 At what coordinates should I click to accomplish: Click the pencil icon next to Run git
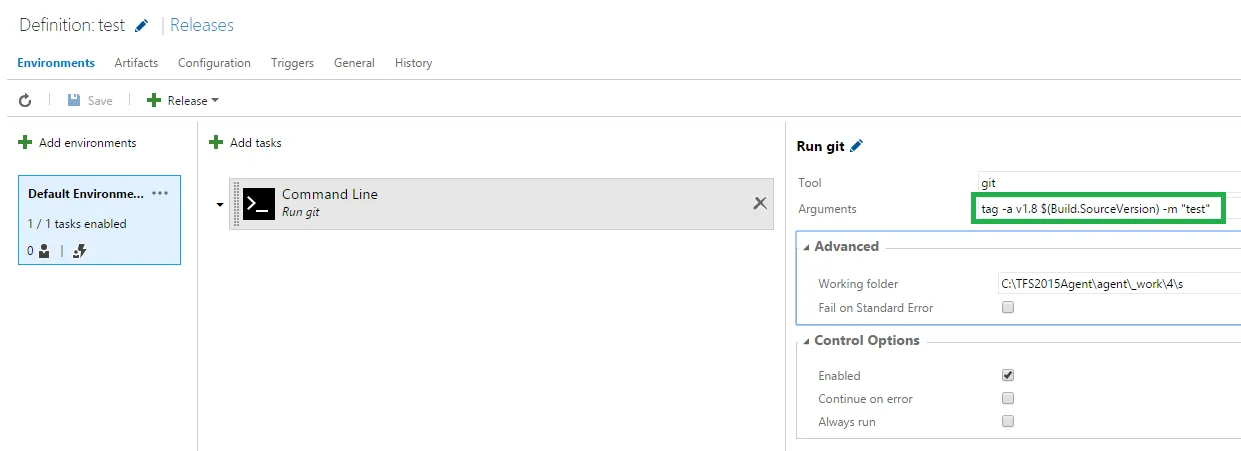click(856, 146)
